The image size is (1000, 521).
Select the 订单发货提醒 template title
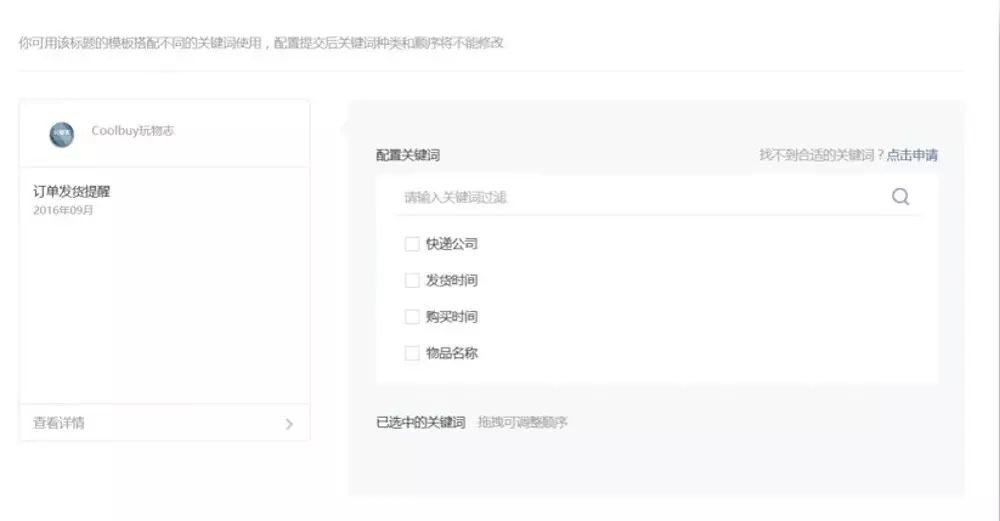tap(71, 191)
